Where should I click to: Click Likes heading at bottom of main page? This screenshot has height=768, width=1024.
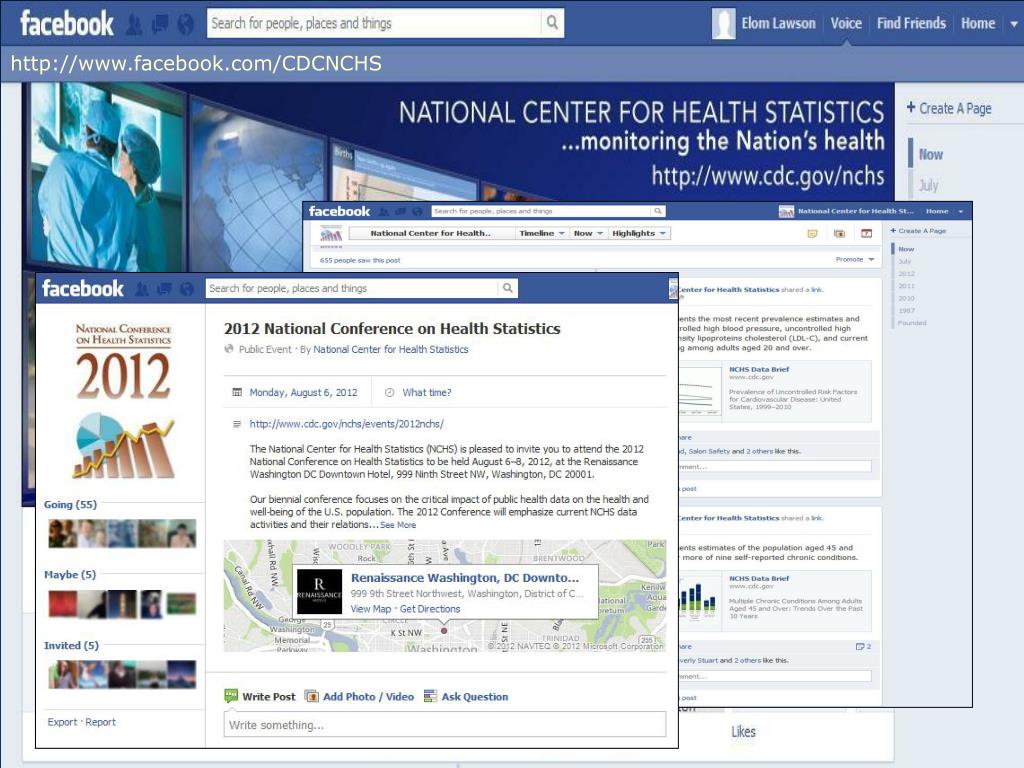click(743, 731)
